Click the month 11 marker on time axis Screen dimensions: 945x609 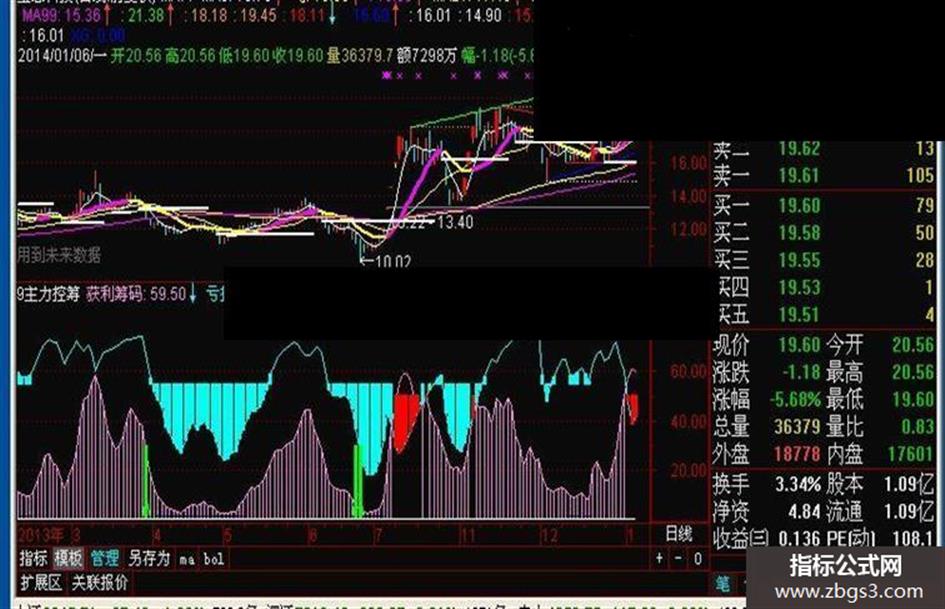(468, 535)
